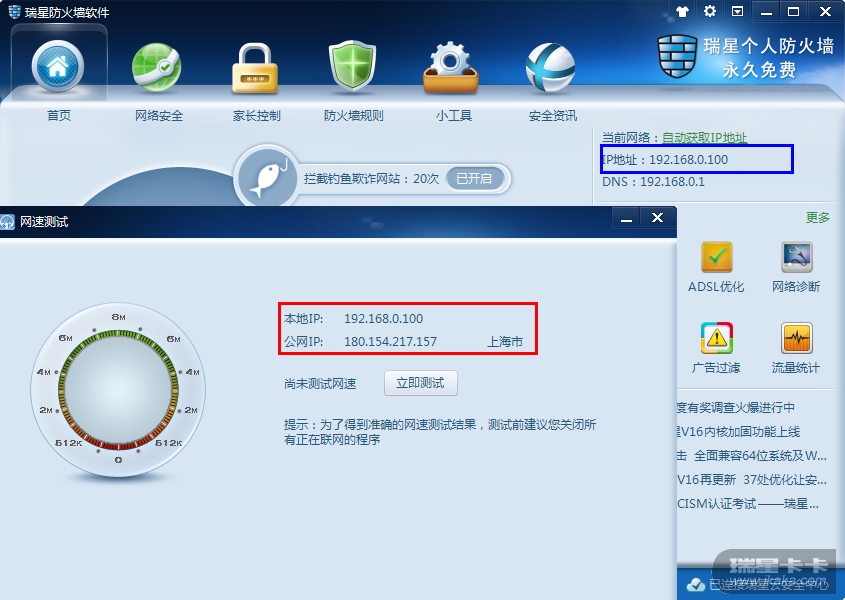Minimize the 网速测试 dialog
This screenshot has width=845, height=600.
(x=626, y=218)
